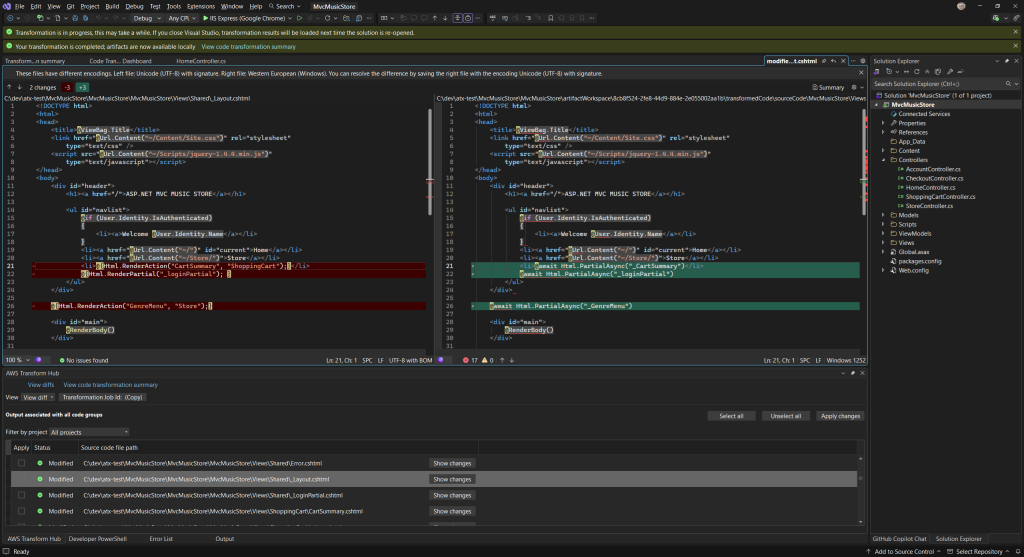Click the Search Solution Explorer input field
Image resolution: width=1024 pixels, height=557 pixels.
(937, 84)
